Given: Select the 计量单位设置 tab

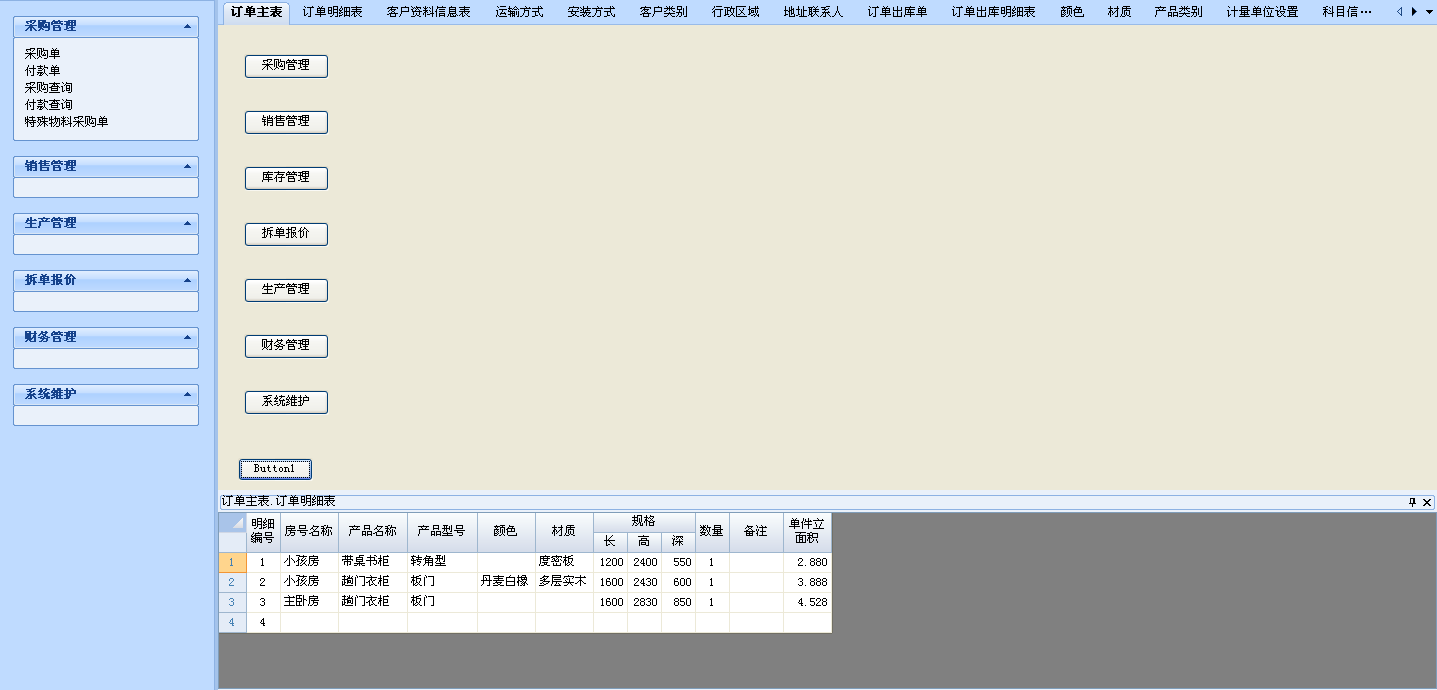Looking at the screenshot, I should (x=1262, y=12).
